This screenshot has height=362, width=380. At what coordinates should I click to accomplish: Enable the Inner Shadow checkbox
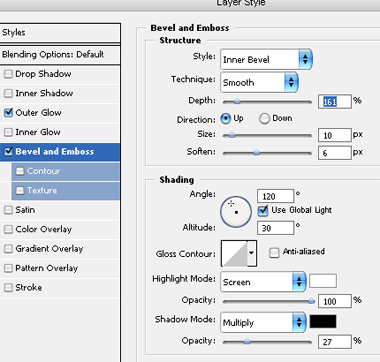[8, 93]
